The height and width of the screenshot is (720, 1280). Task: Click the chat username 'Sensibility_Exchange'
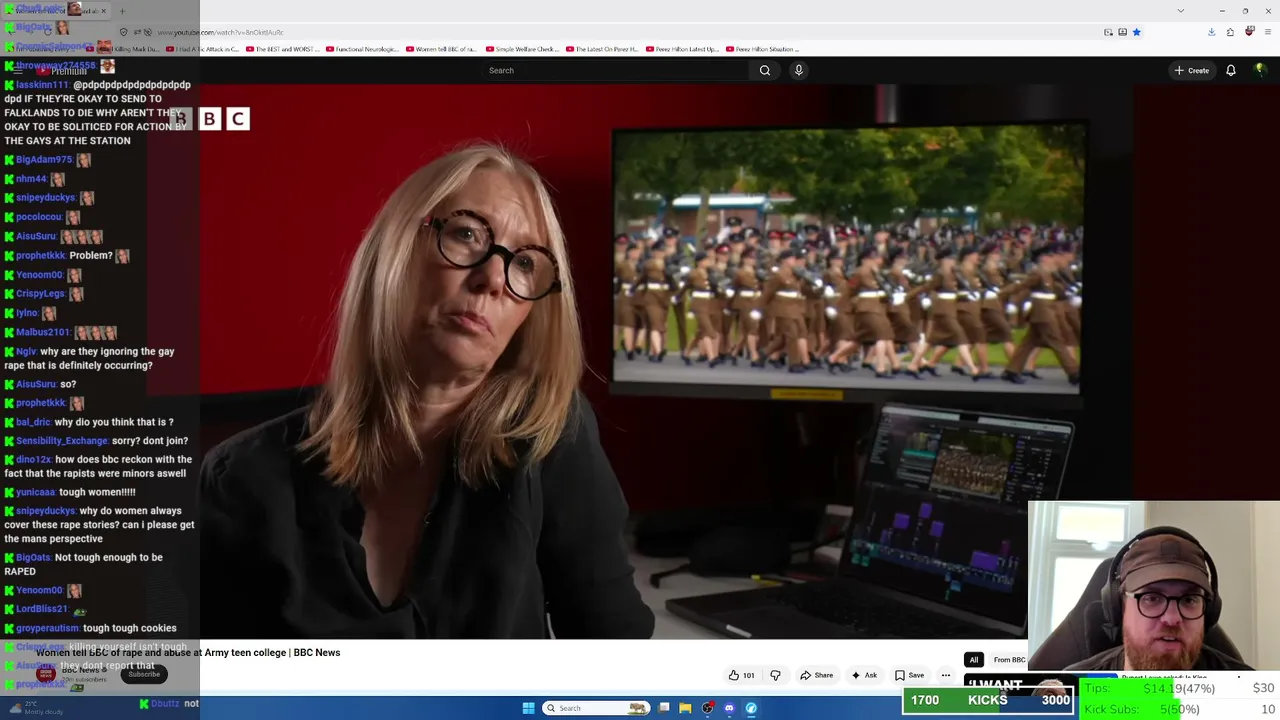click(61, 441)
